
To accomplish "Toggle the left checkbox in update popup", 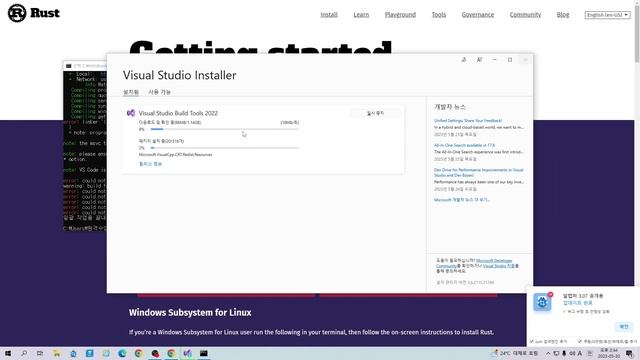I will click(x=531, y=341).
